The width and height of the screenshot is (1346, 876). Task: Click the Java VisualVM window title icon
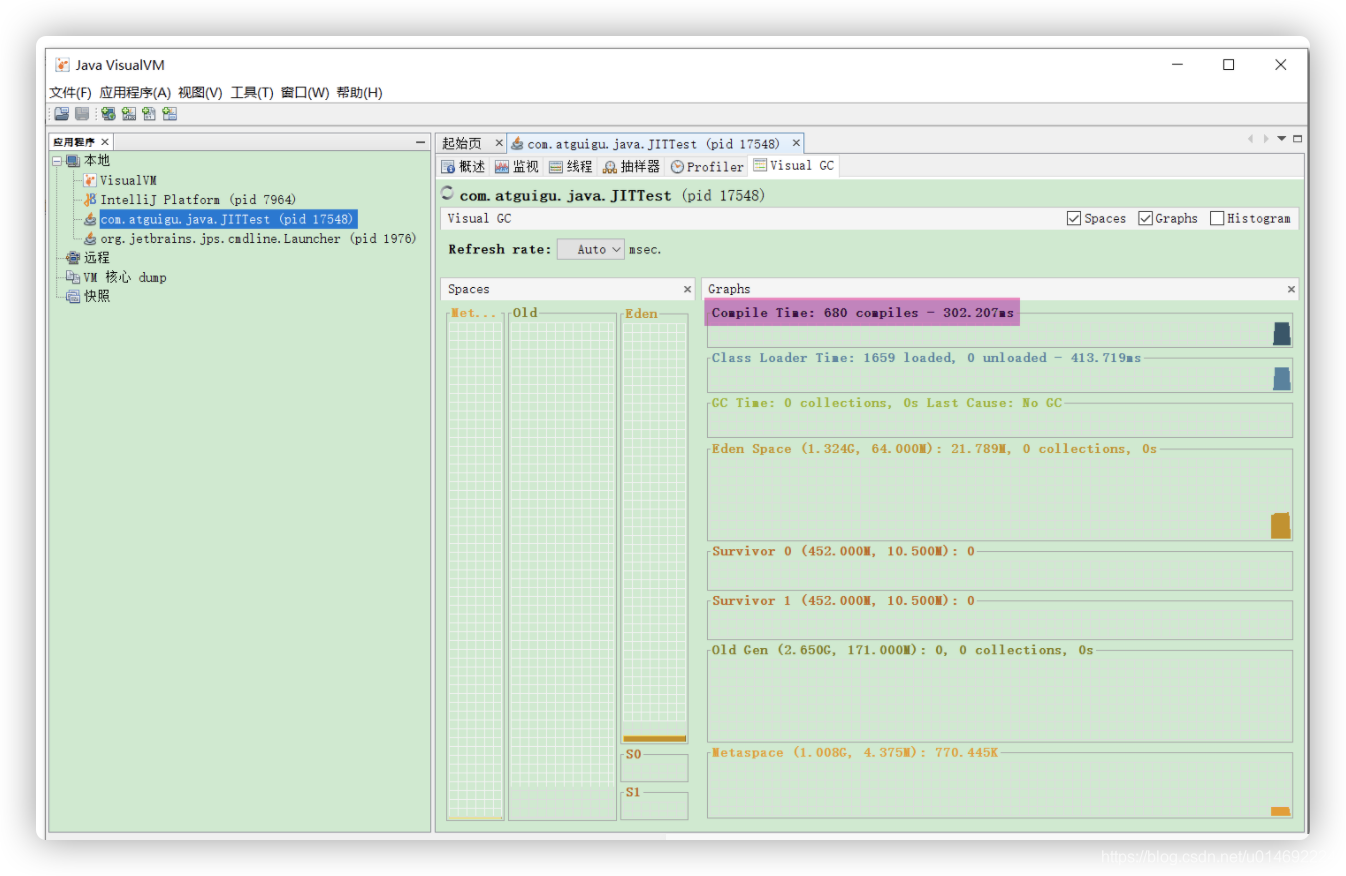(x=62, y=65)
